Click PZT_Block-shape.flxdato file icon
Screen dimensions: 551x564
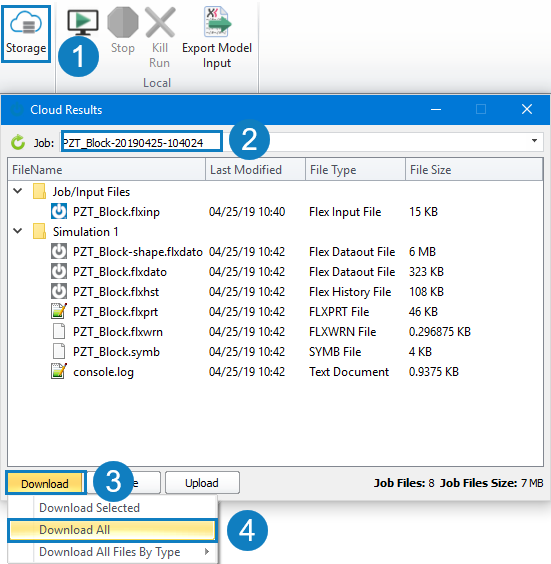59,251
